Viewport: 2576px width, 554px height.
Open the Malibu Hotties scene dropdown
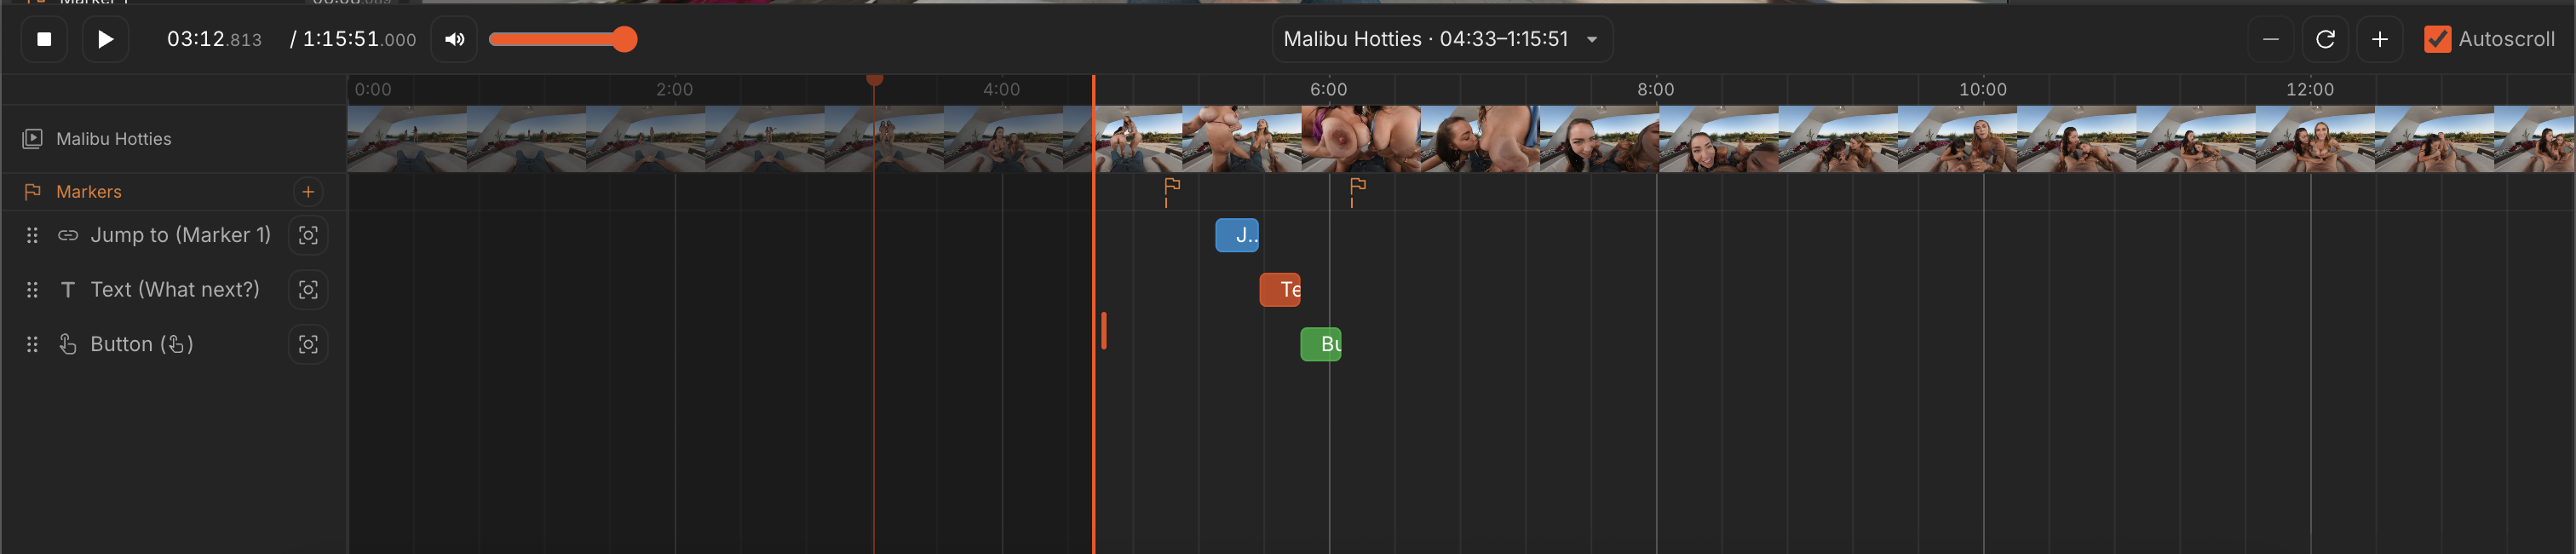[1442, 39]
